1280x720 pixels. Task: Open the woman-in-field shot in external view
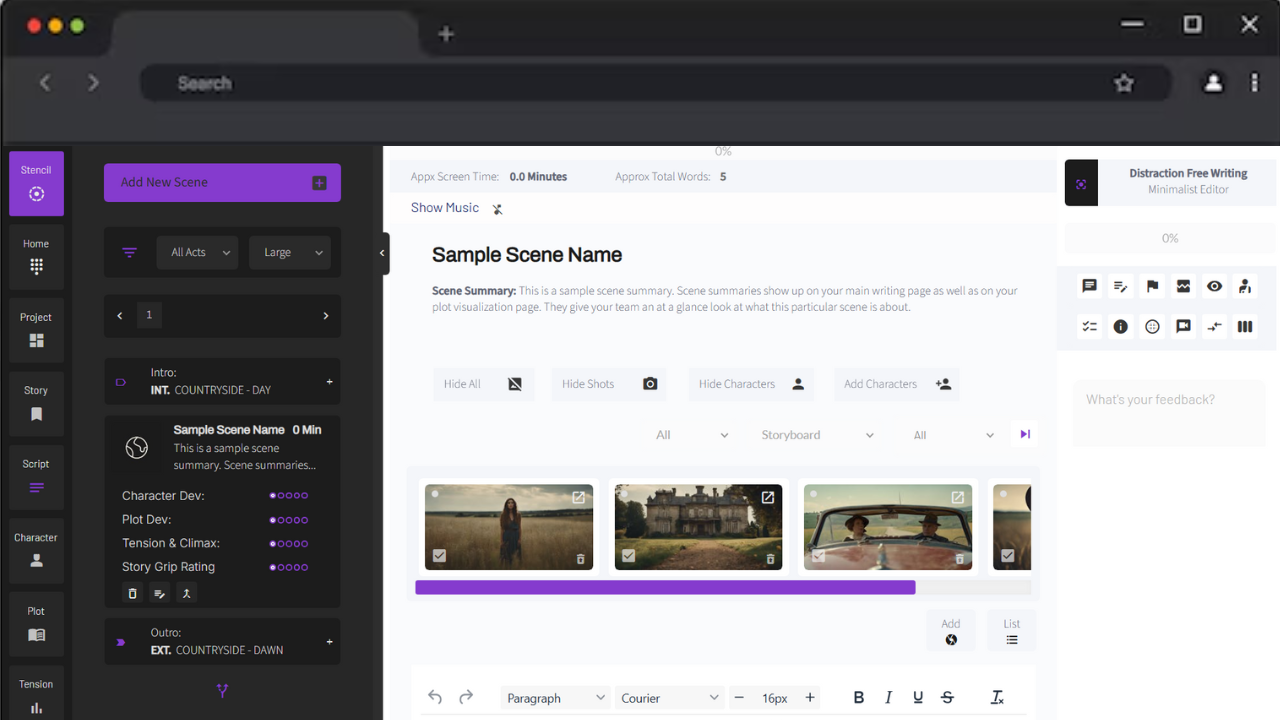pyautogui.click(x=579, y=497)
